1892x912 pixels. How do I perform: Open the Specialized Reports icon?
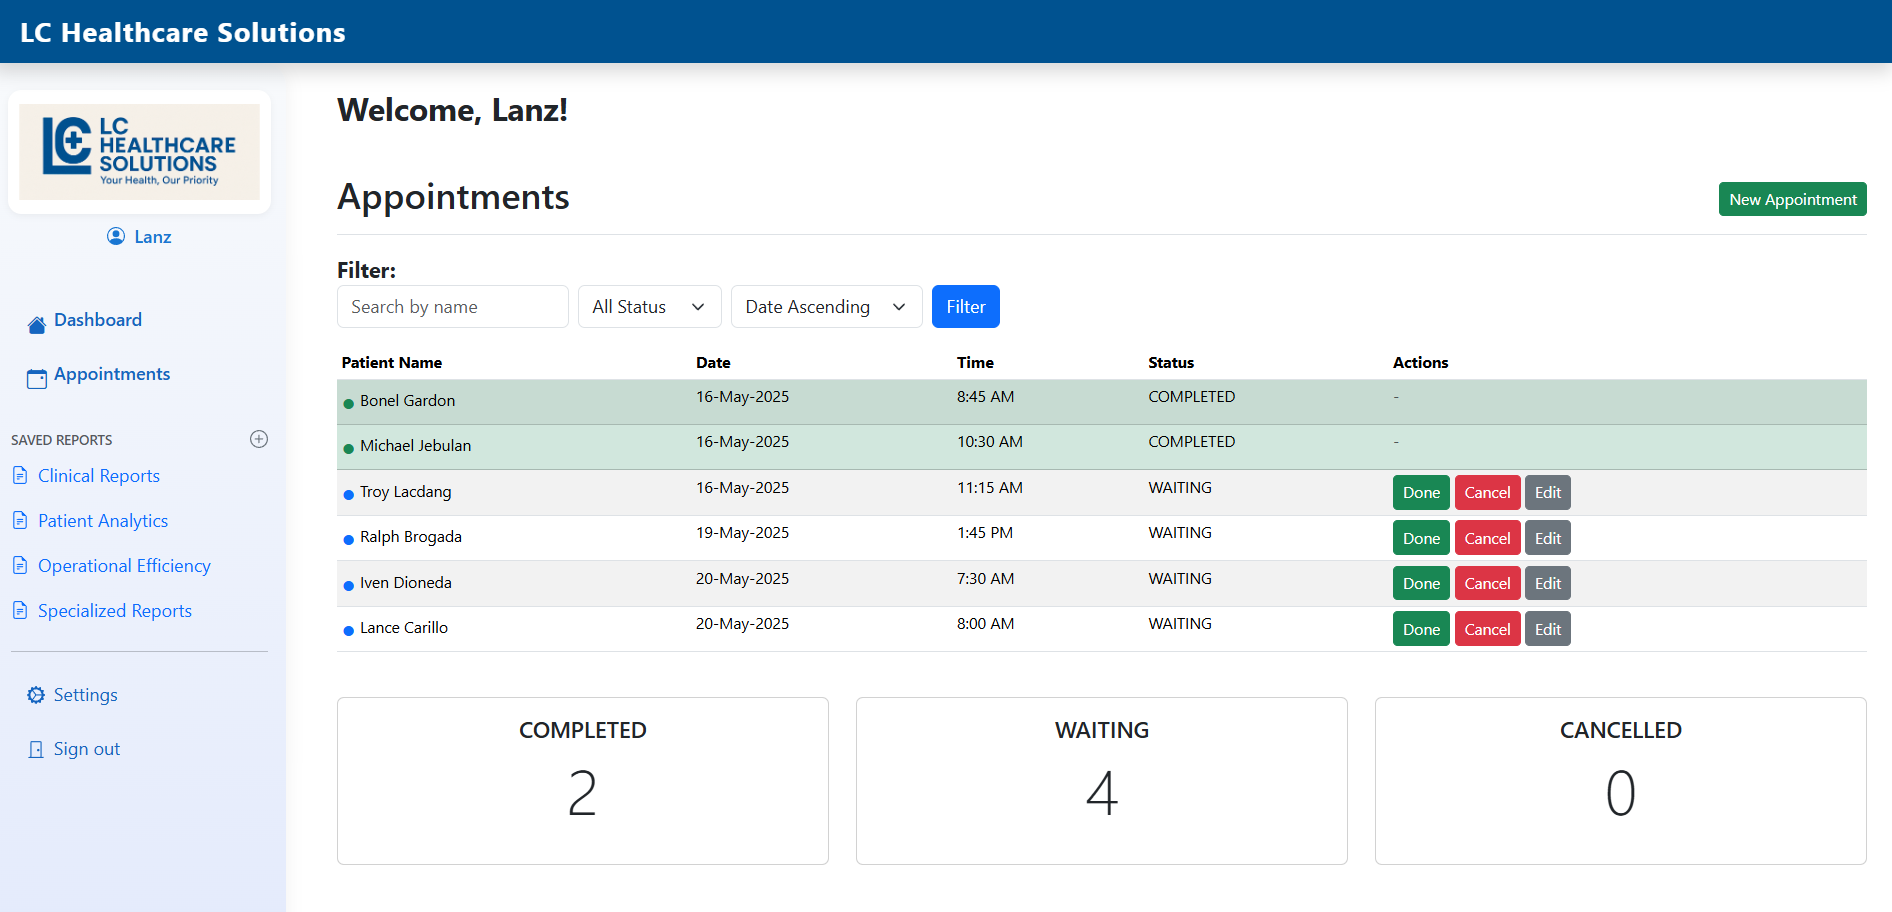coord(21,610)
